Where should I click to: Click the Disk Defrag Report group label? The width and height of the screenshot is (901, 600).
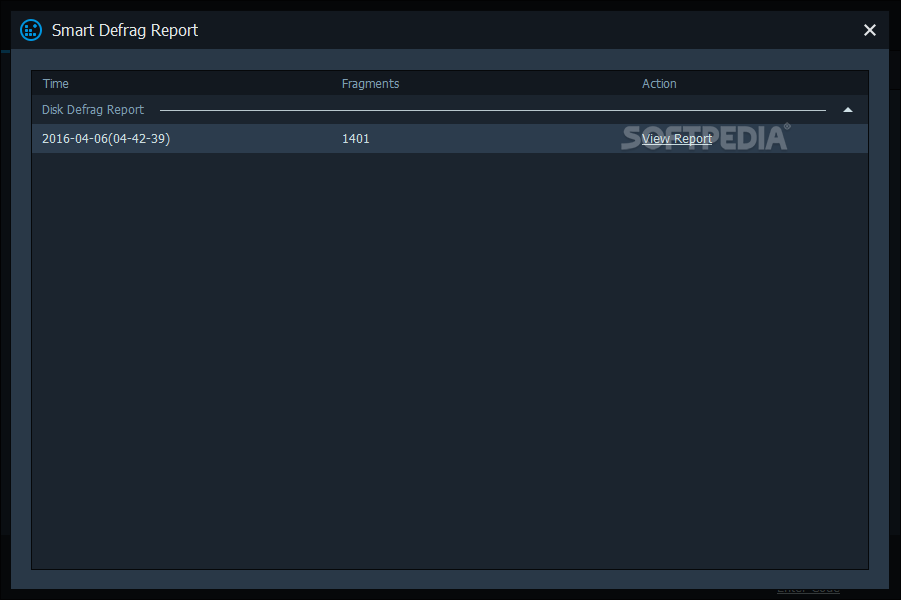tap(93, 110)
